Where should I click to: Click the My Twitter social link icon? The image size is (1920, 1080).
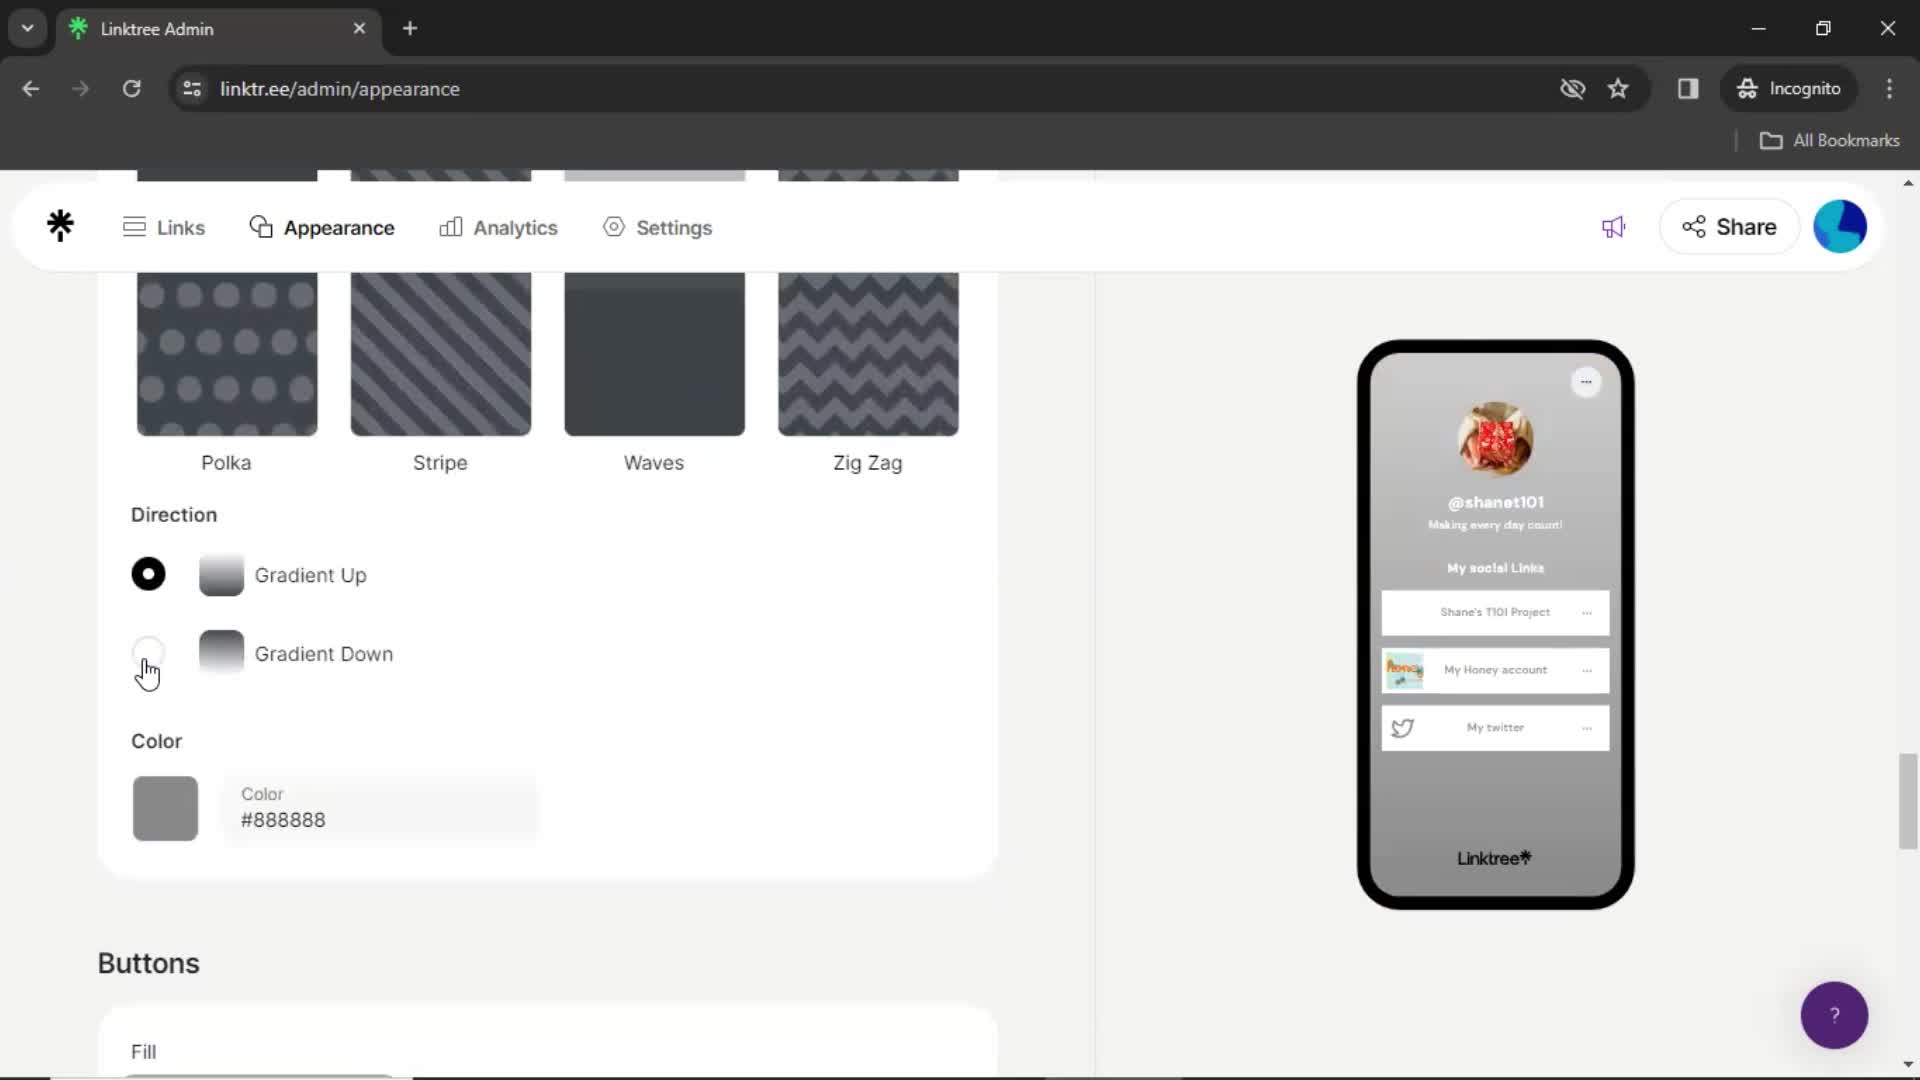pyautogui.click(x=1402, y=728)
